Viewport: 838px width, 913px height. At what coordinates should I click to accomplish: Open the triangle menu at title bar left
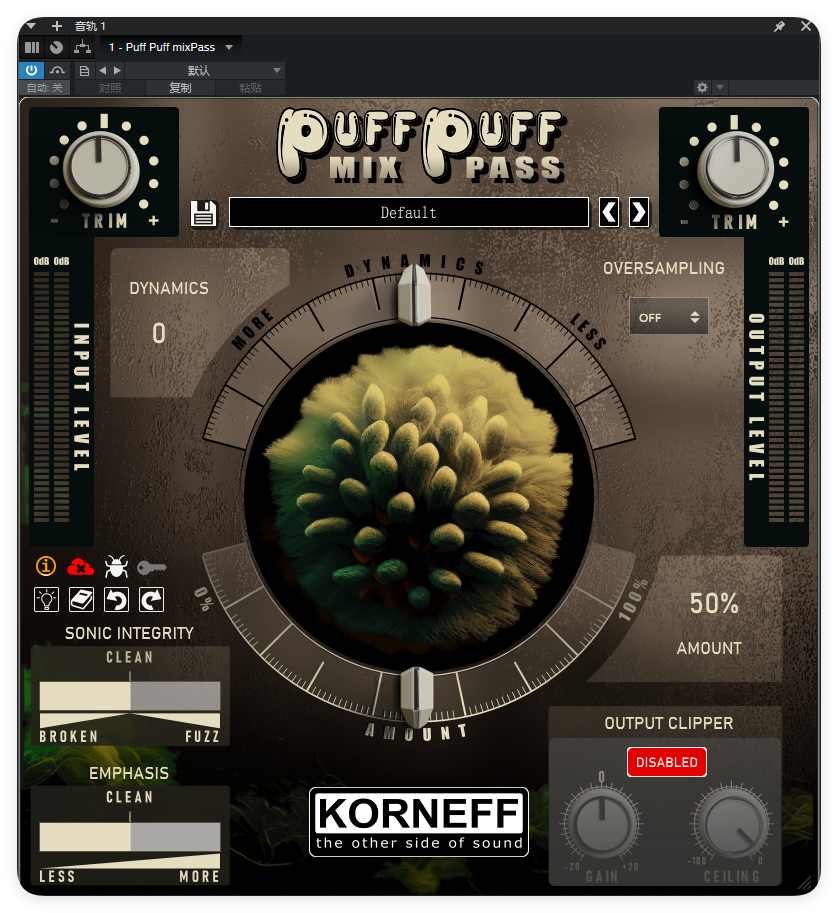tap(31, 26)
